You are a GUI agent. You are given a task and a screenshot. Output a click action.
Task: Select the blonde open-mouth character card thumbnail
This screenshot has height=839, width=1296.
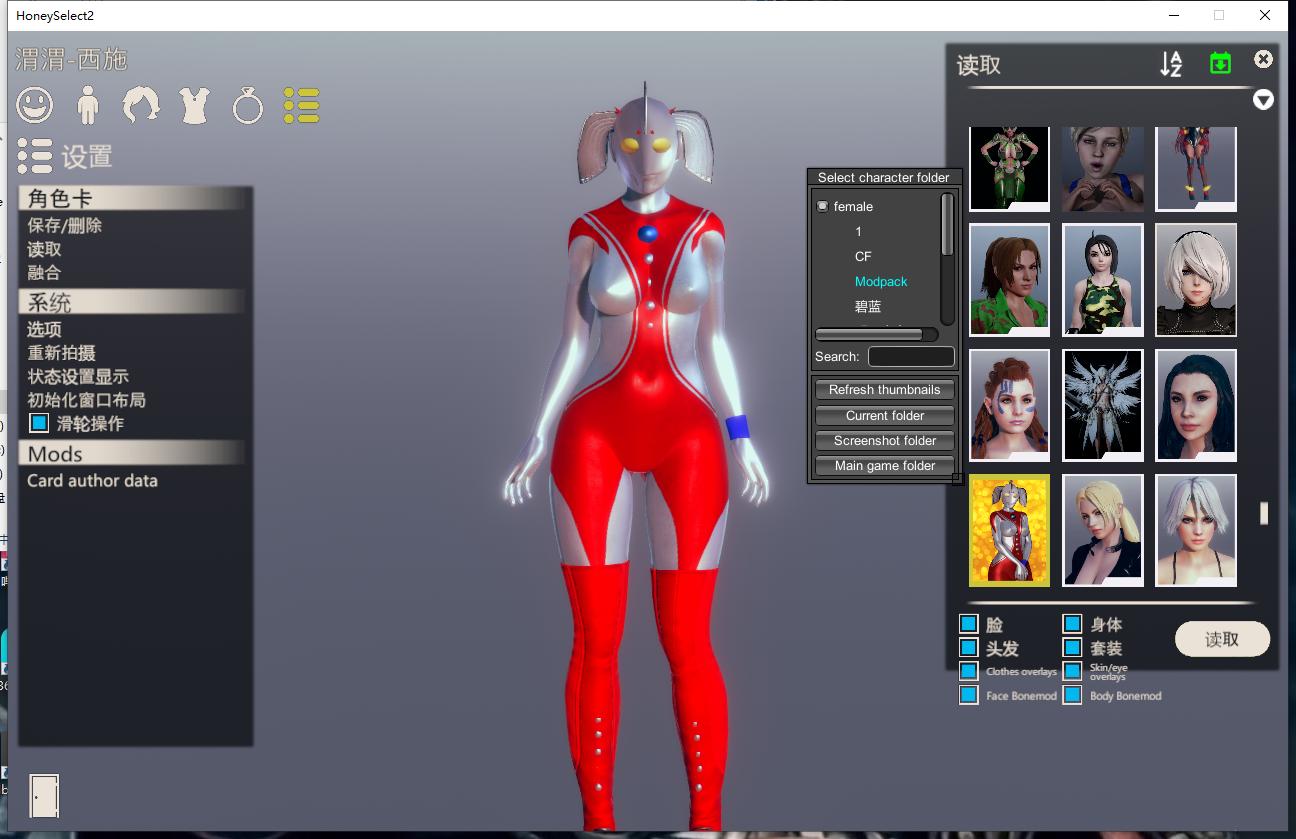click(1103, 168)
